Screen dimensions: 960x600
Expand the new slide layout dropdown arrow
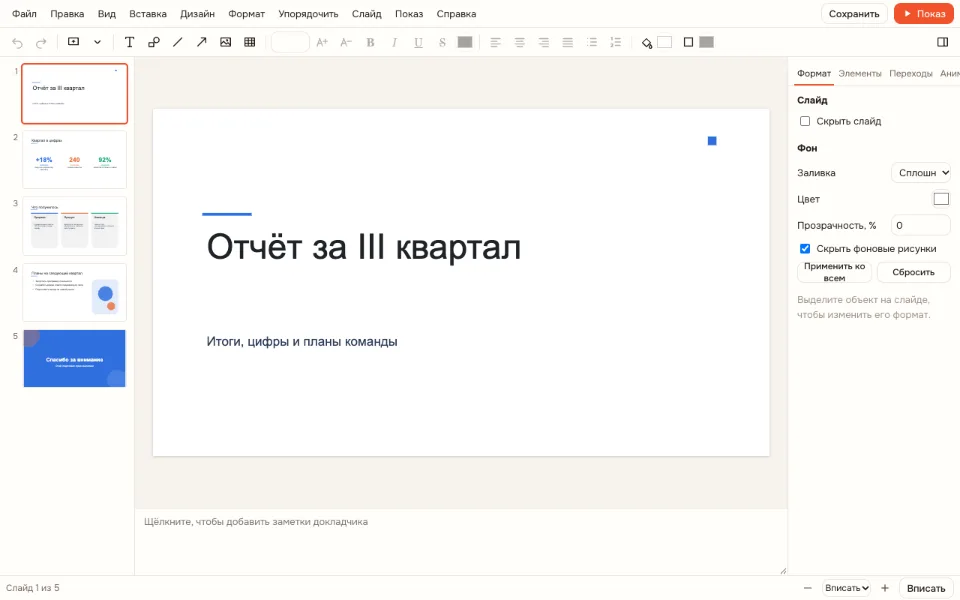pos(97,42)
